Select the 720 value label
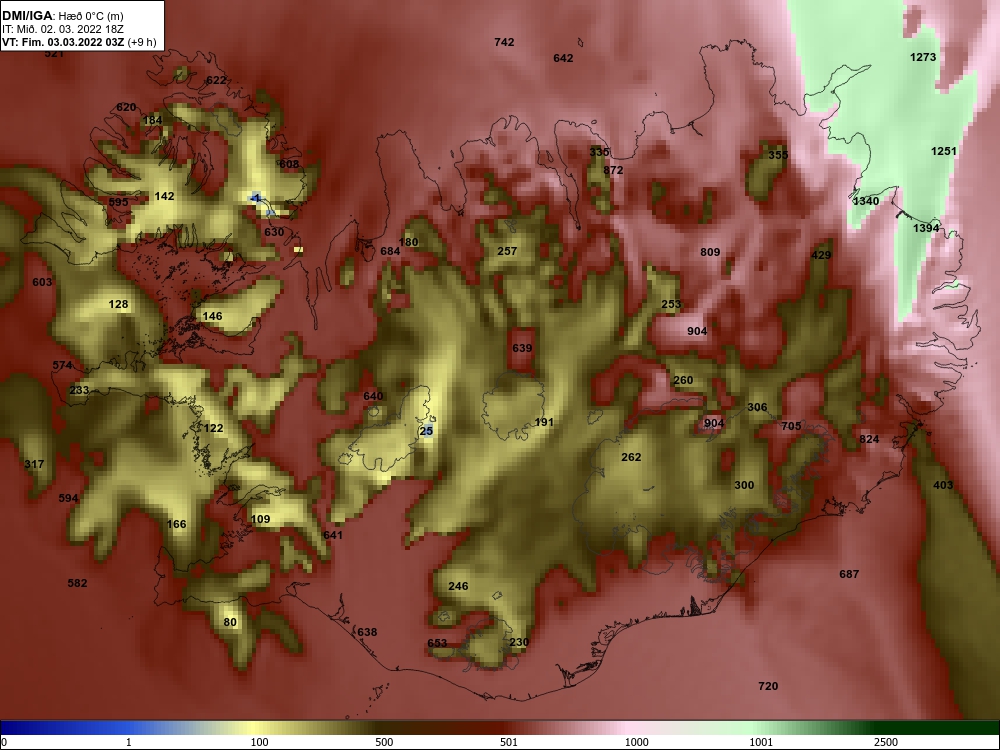The width and height of the screenshot is (1000, 750). coord(768,686)
